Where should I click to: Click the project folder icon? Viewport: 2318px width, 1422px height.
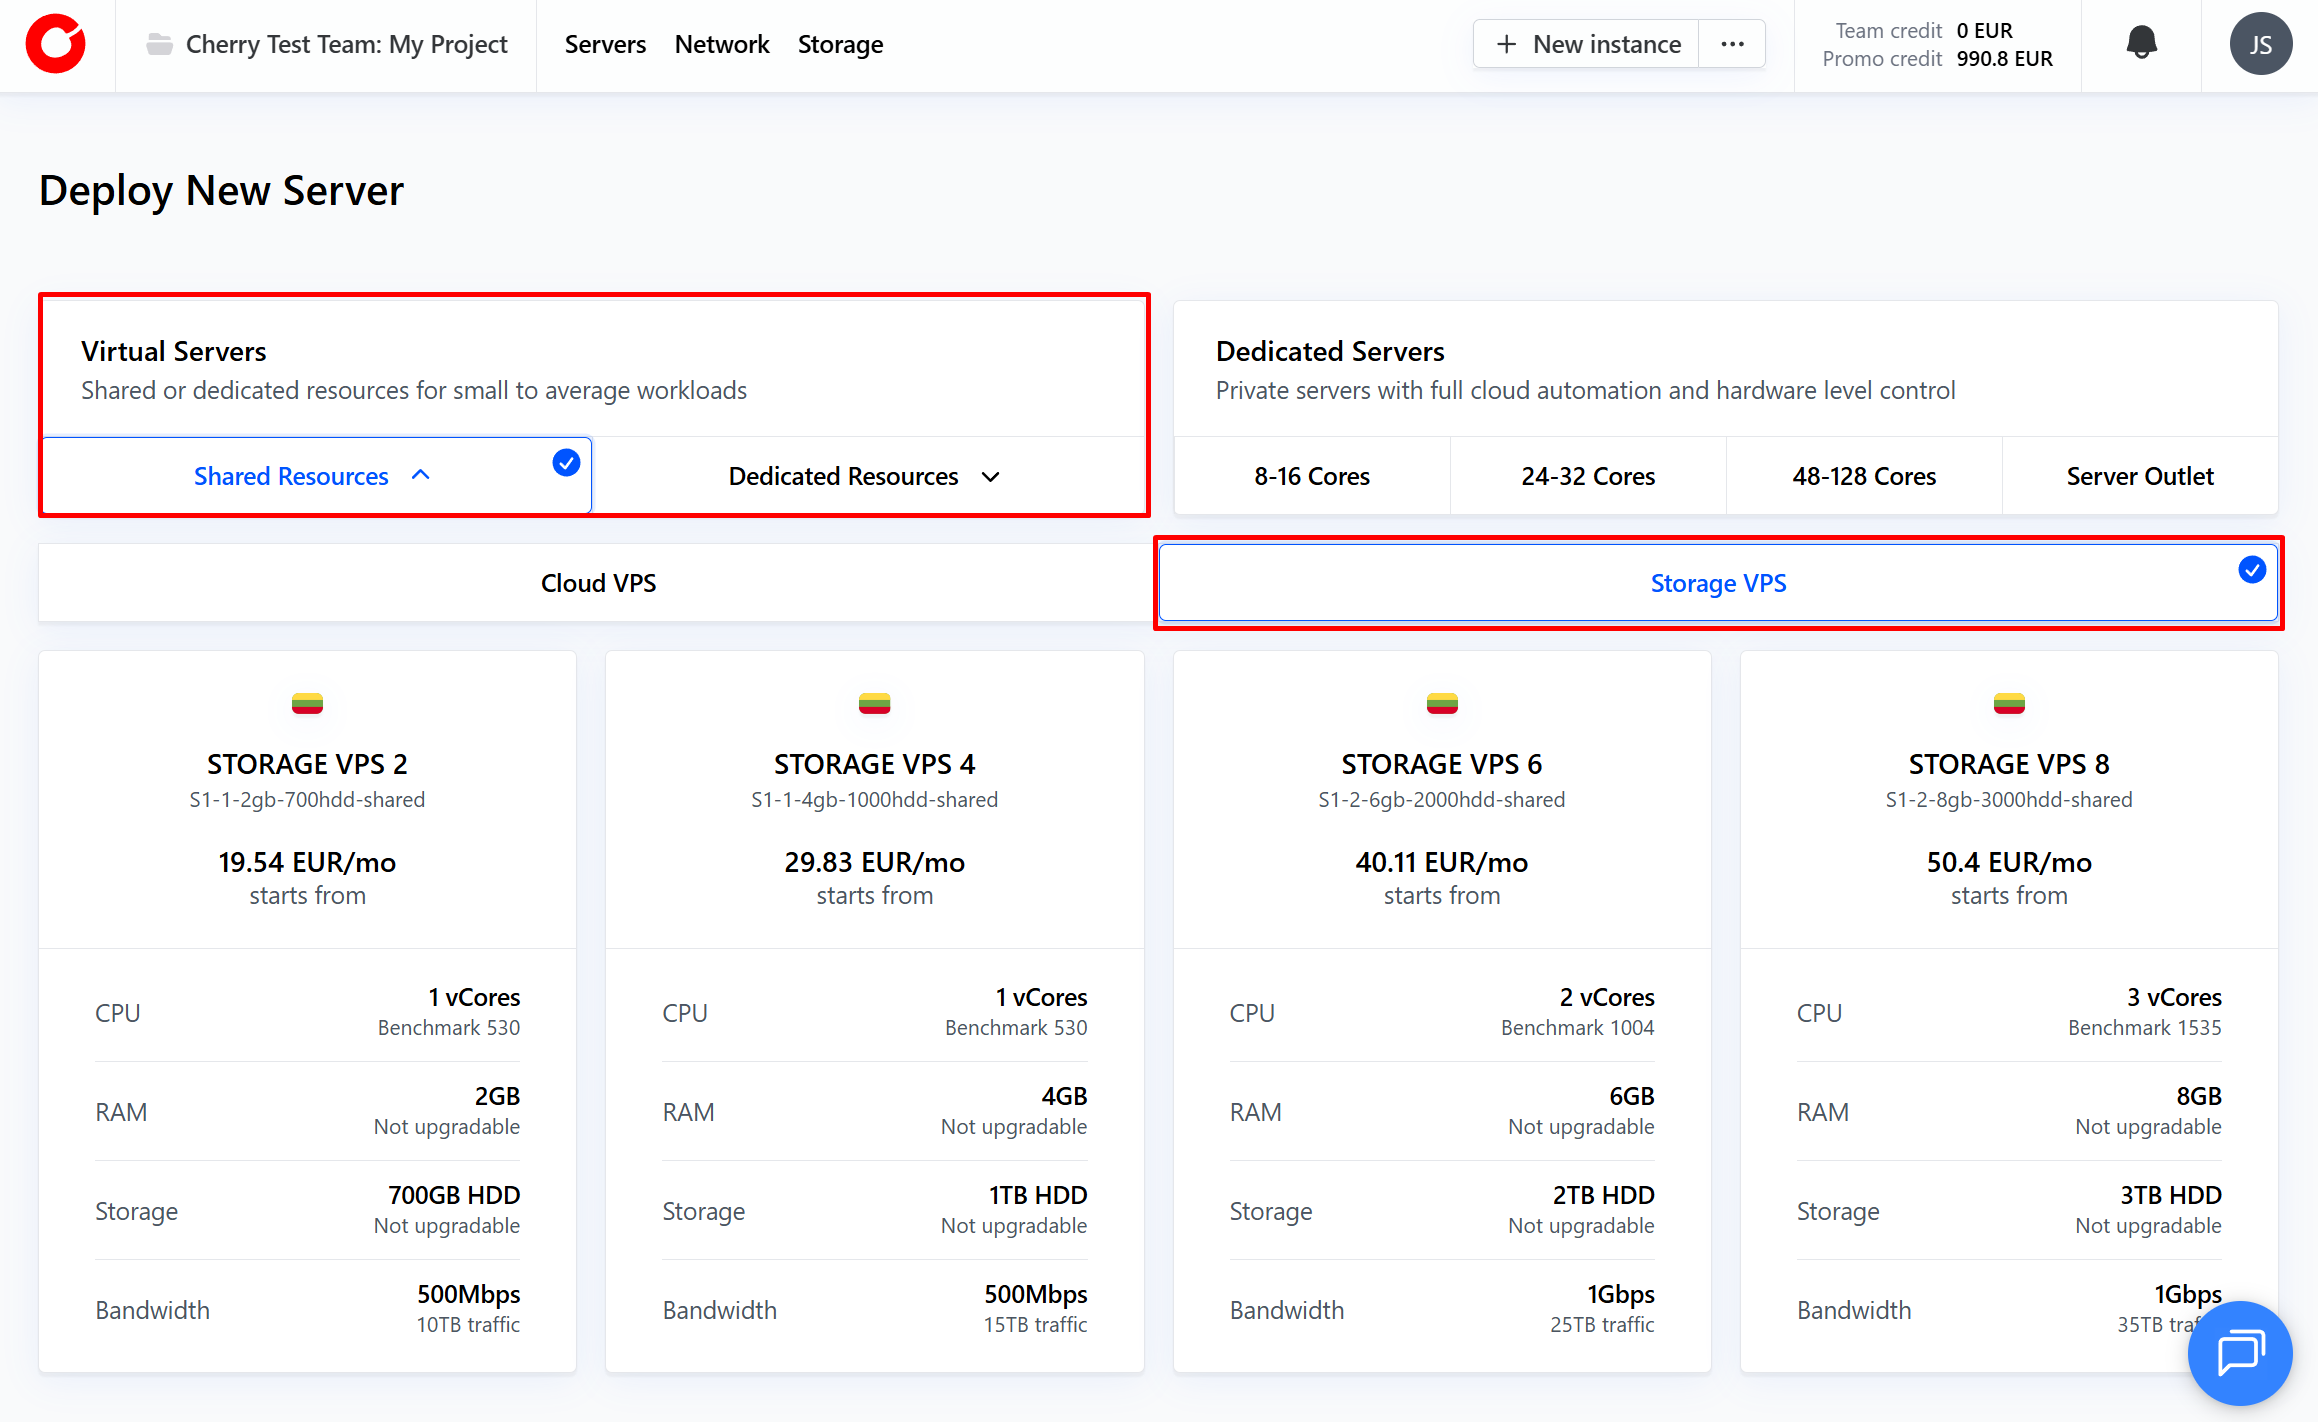click(159, 44)
